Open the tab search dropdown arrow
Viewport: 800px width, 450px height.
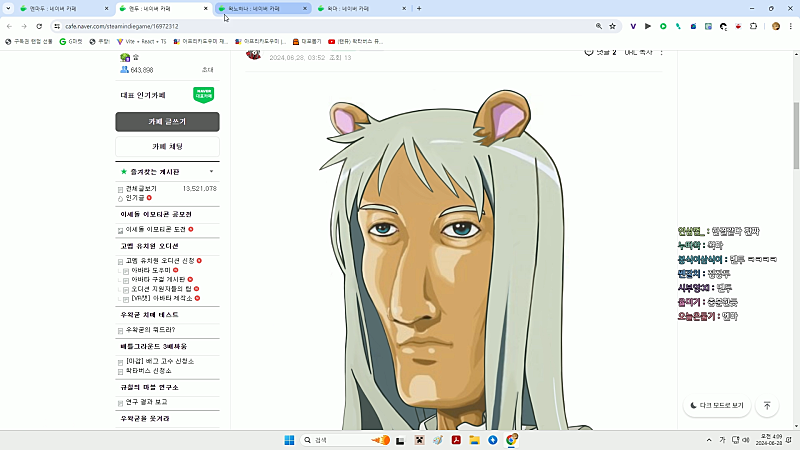(8, 8)
